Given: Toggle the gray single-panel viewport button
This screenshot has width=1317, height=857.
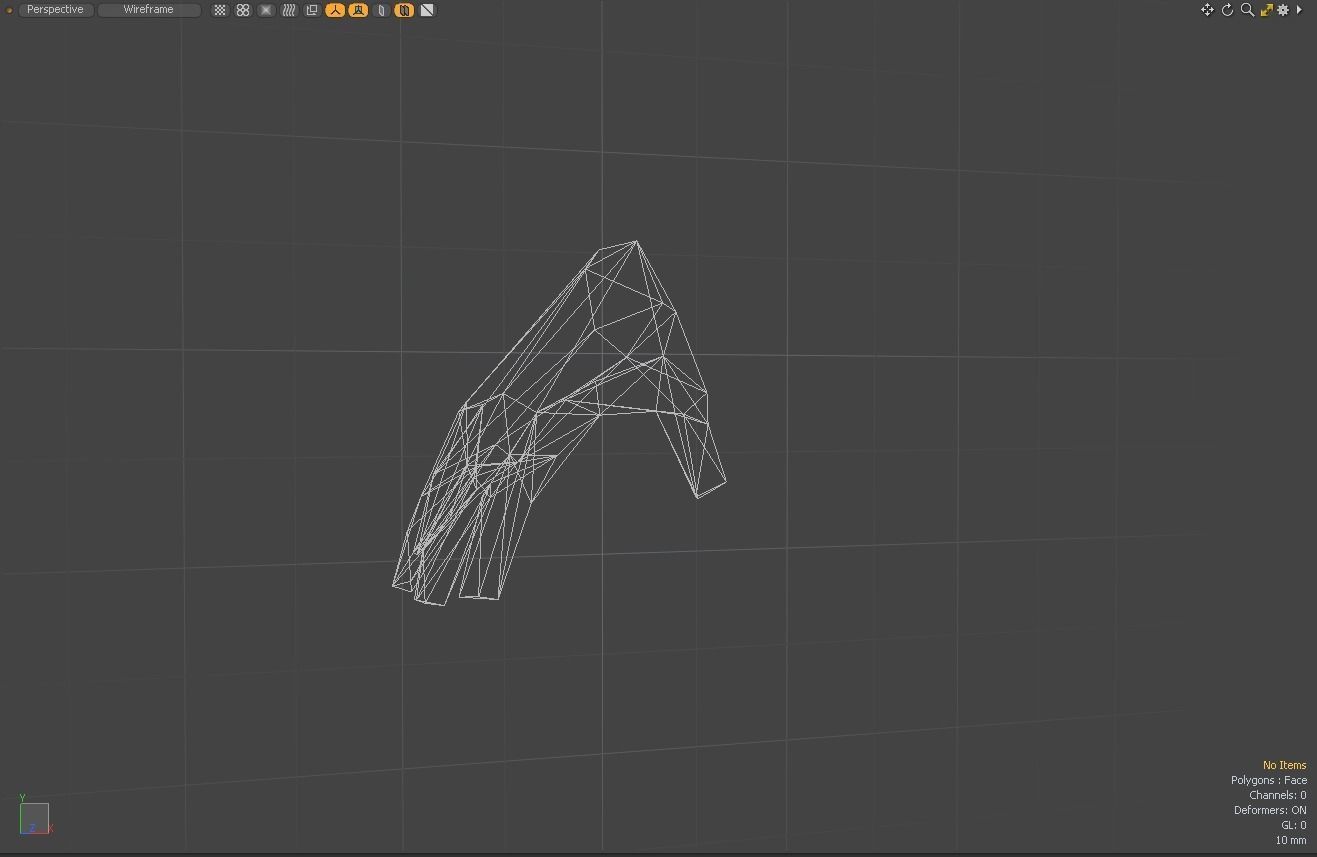Looking at the screenshot, I should 381,10.
